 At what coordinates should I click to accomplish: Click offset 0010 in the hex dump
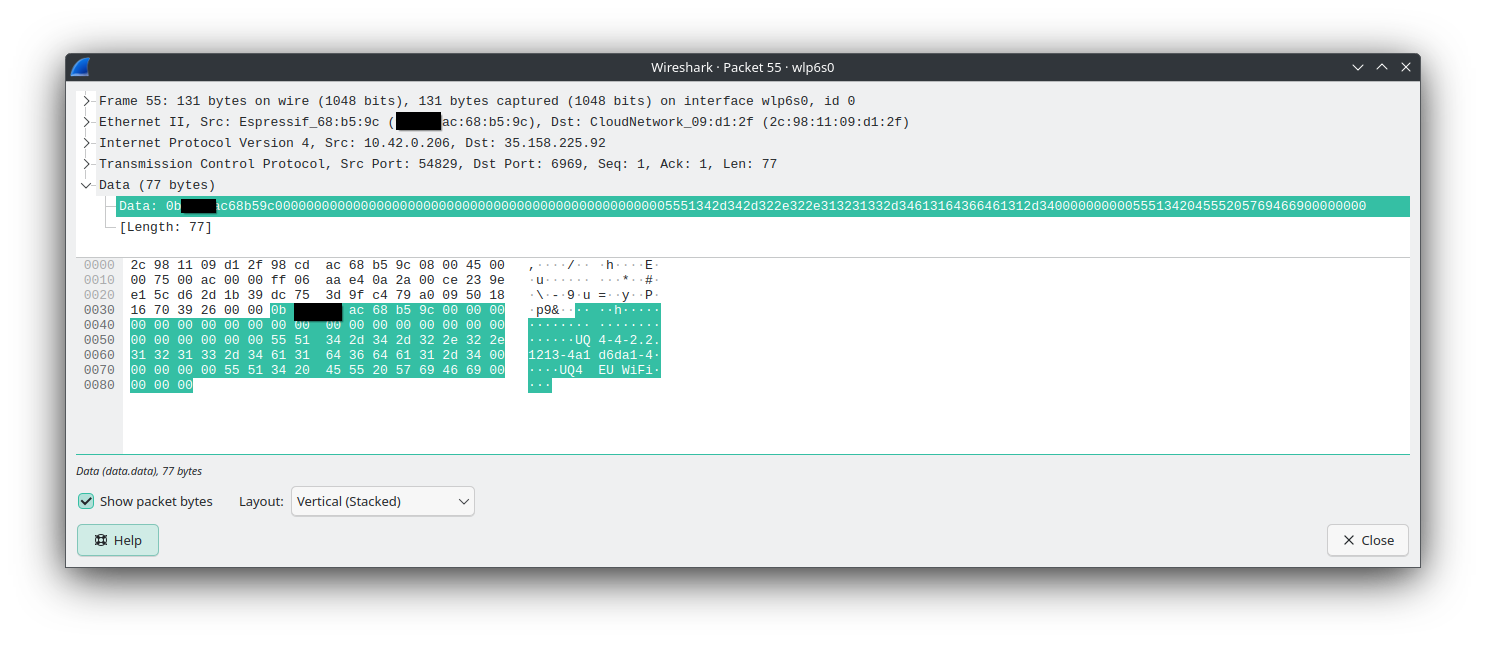[99, 280]
